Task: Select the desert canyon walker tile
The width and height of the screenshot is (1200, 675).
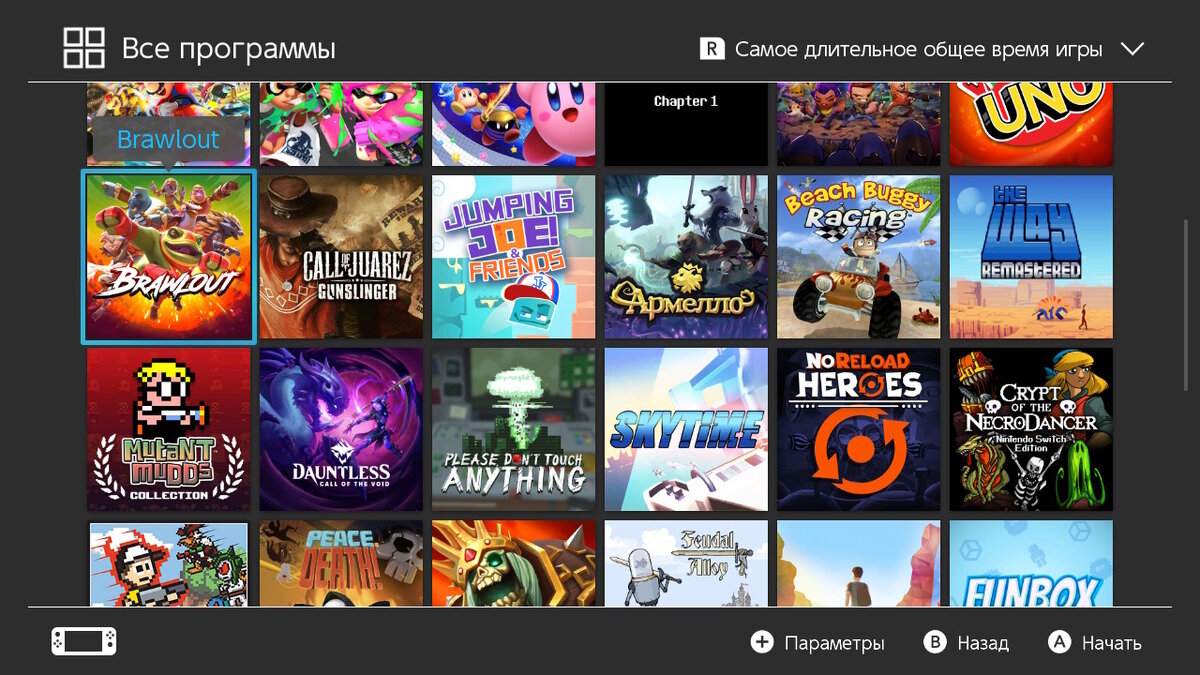Action: point(859,563)
